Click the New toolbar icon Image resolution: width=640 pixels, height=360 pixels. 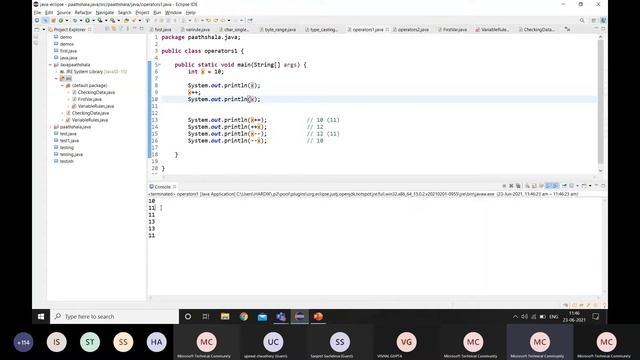(37, 20)
